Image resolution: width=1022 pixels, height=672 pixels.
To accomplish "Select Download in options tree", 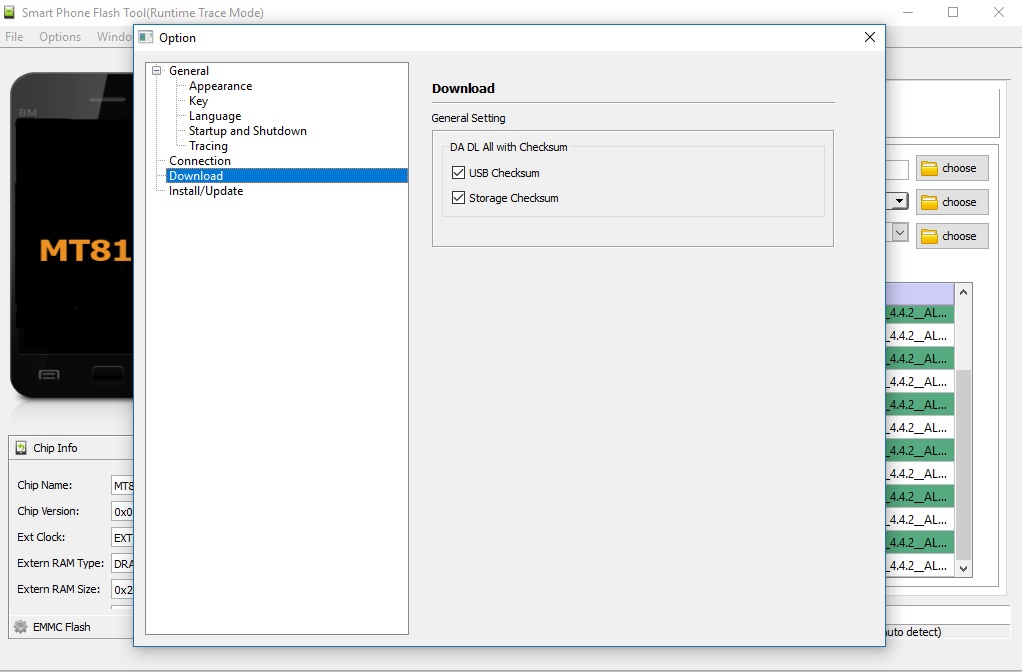I will 287,175.
